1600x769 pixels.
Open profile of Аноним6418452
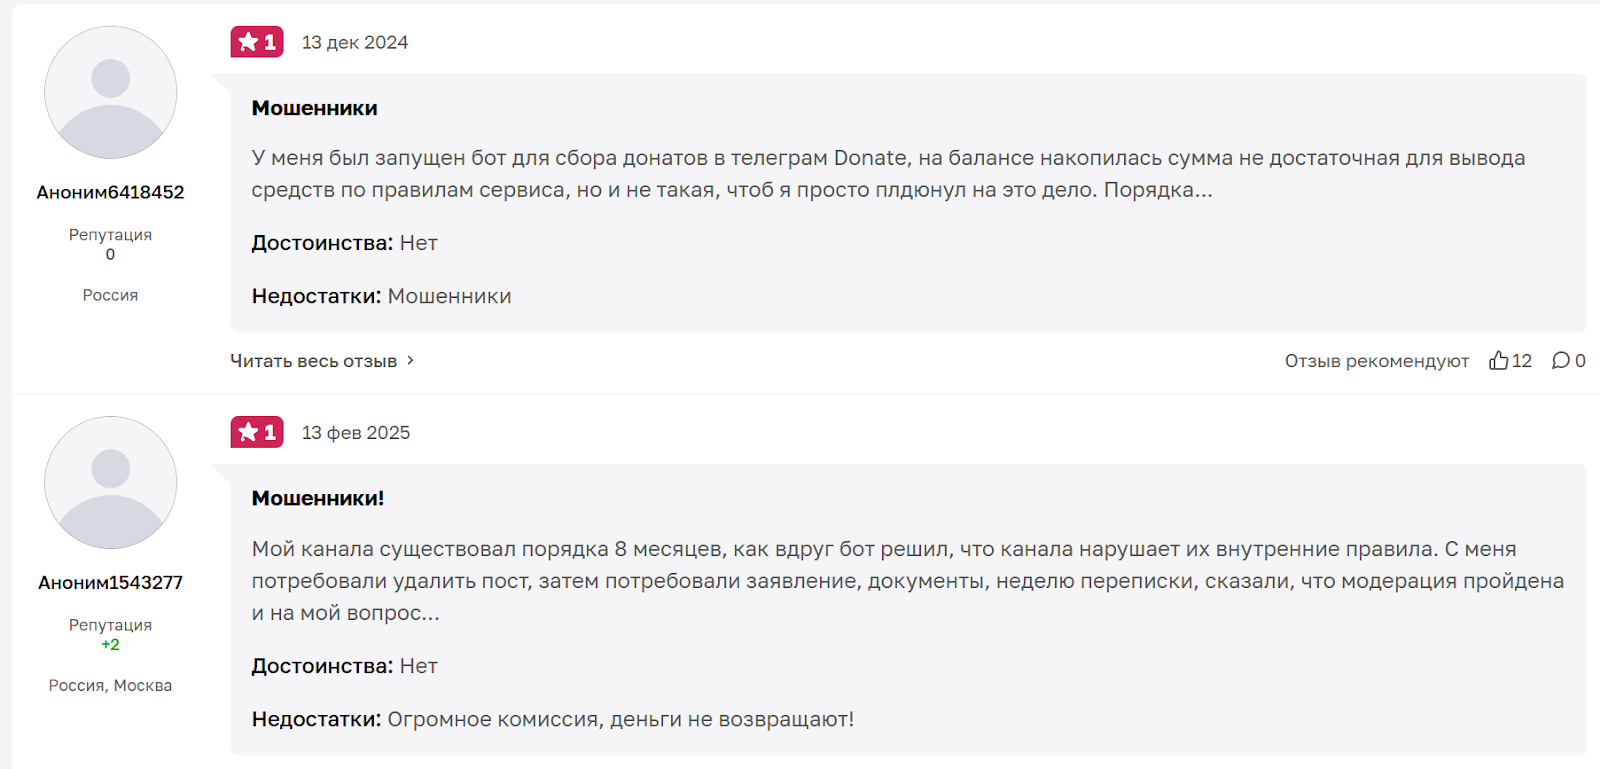pyautogui.click(x=110, y=192)
